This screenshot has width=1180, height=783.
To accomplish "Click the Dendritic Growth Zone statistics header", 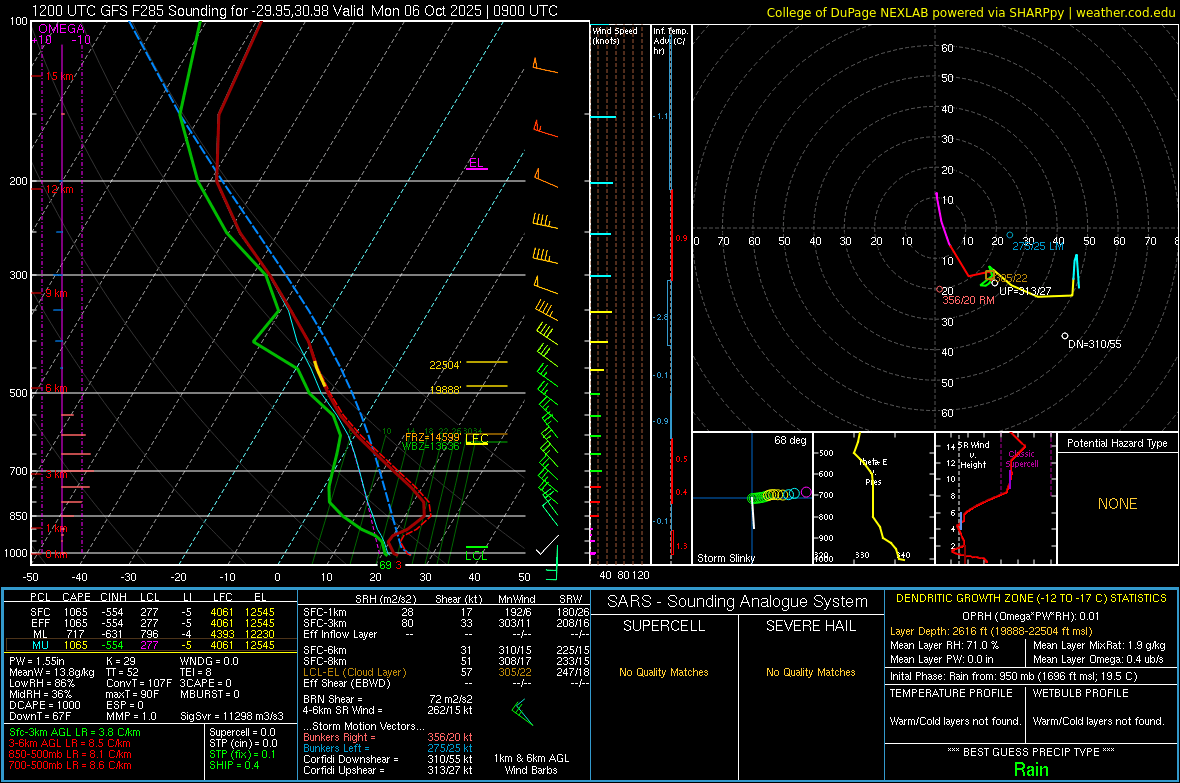I will (x=1031, y=599).
